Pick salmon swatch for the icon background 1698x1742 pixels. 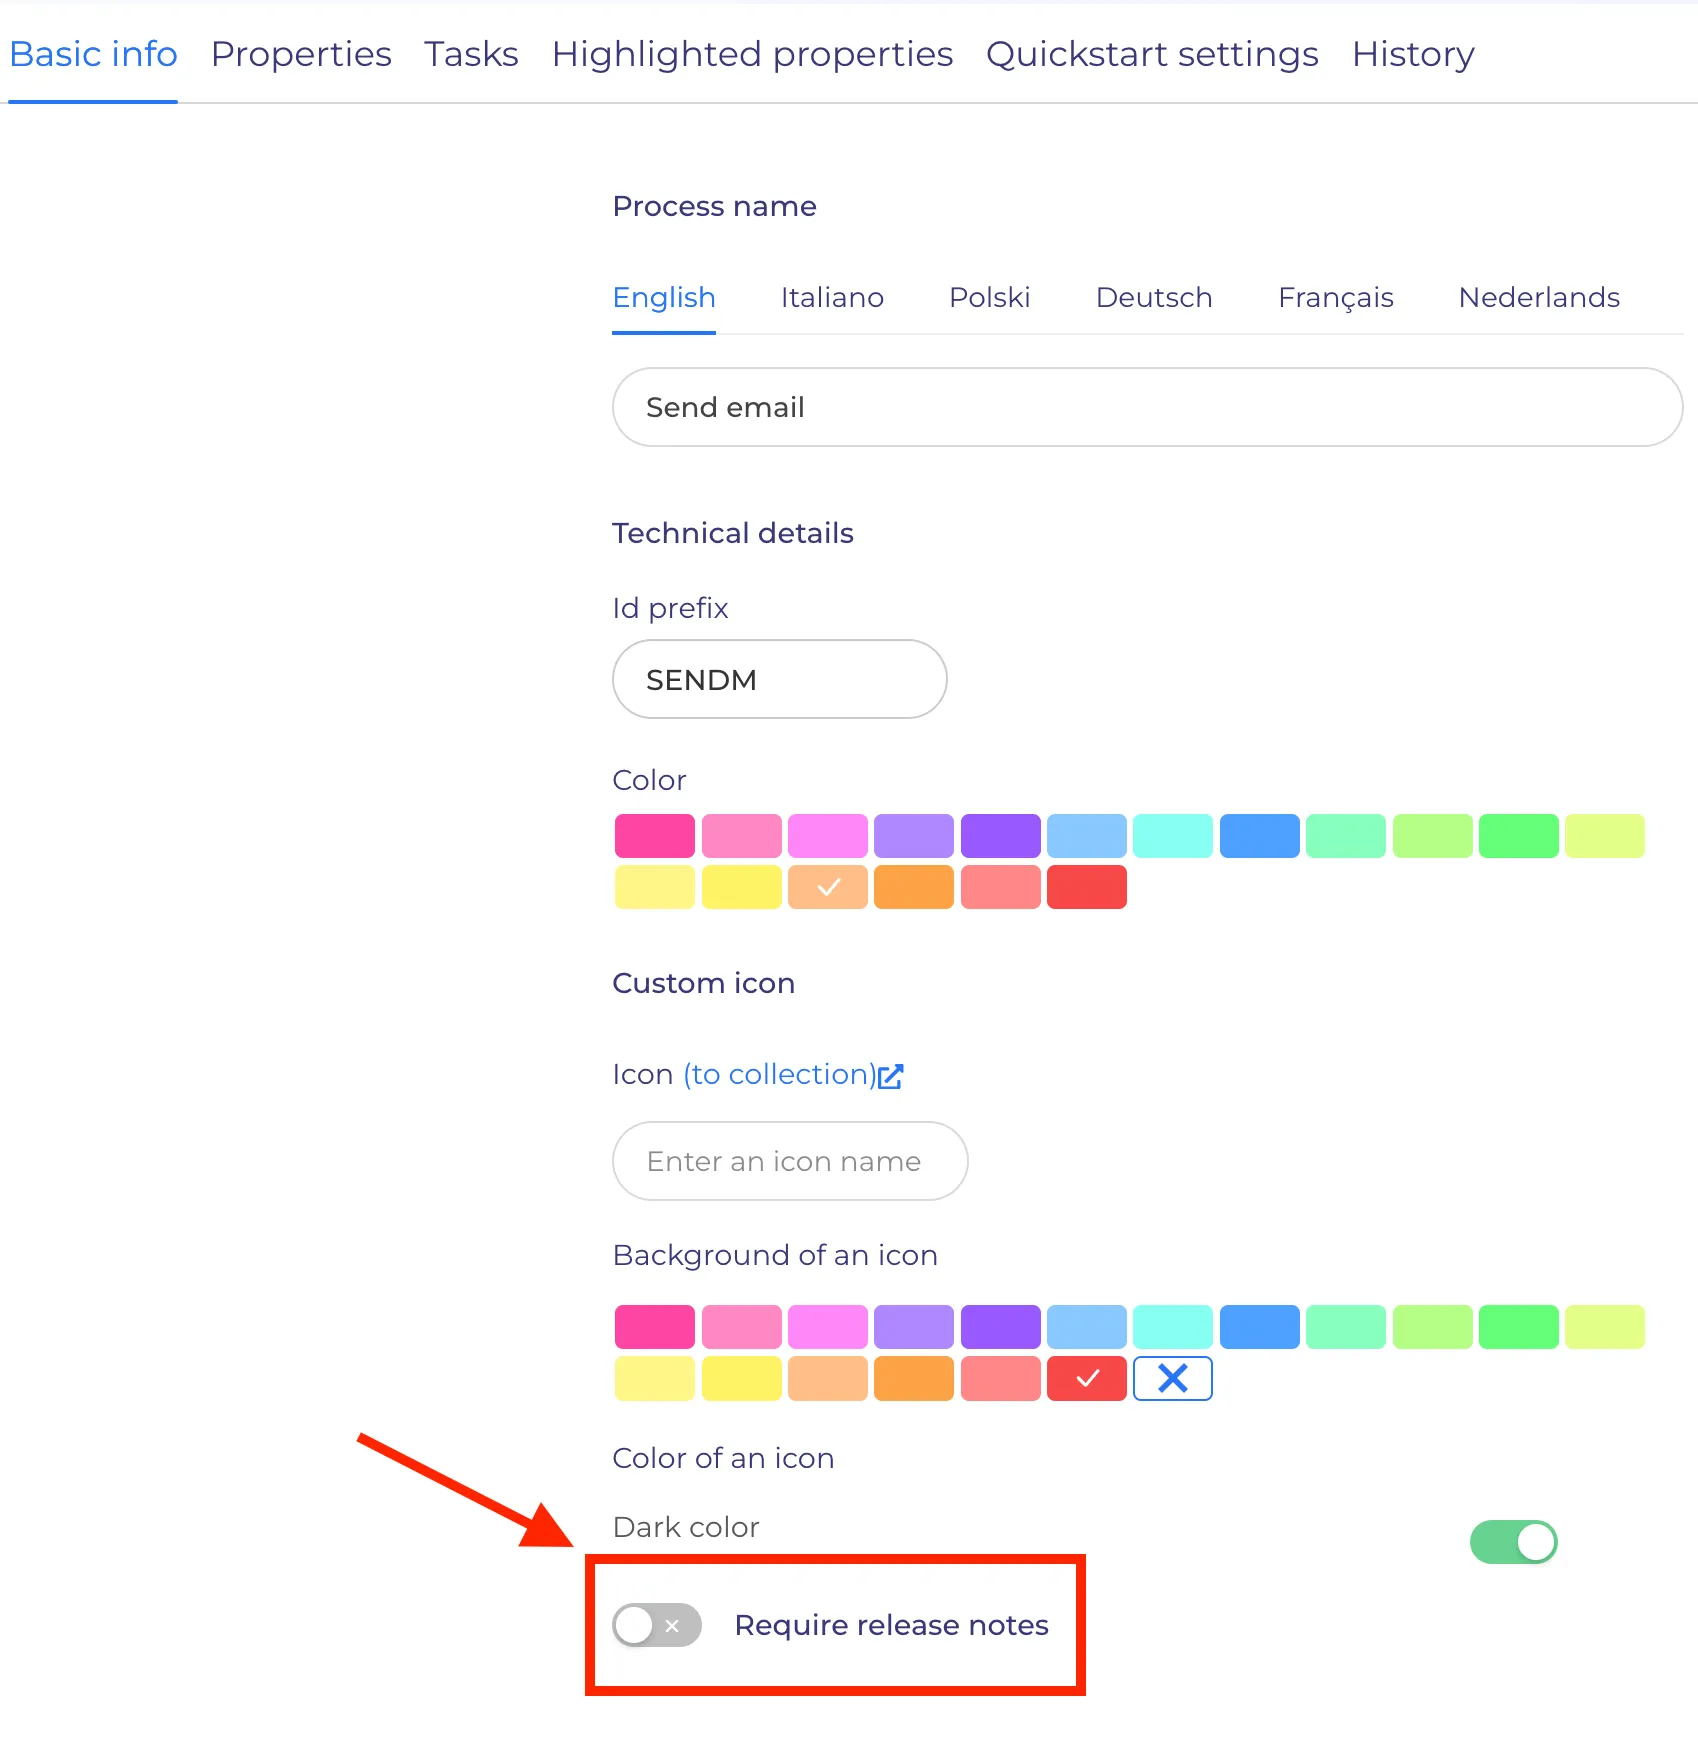click(x=1001, y=1379)
